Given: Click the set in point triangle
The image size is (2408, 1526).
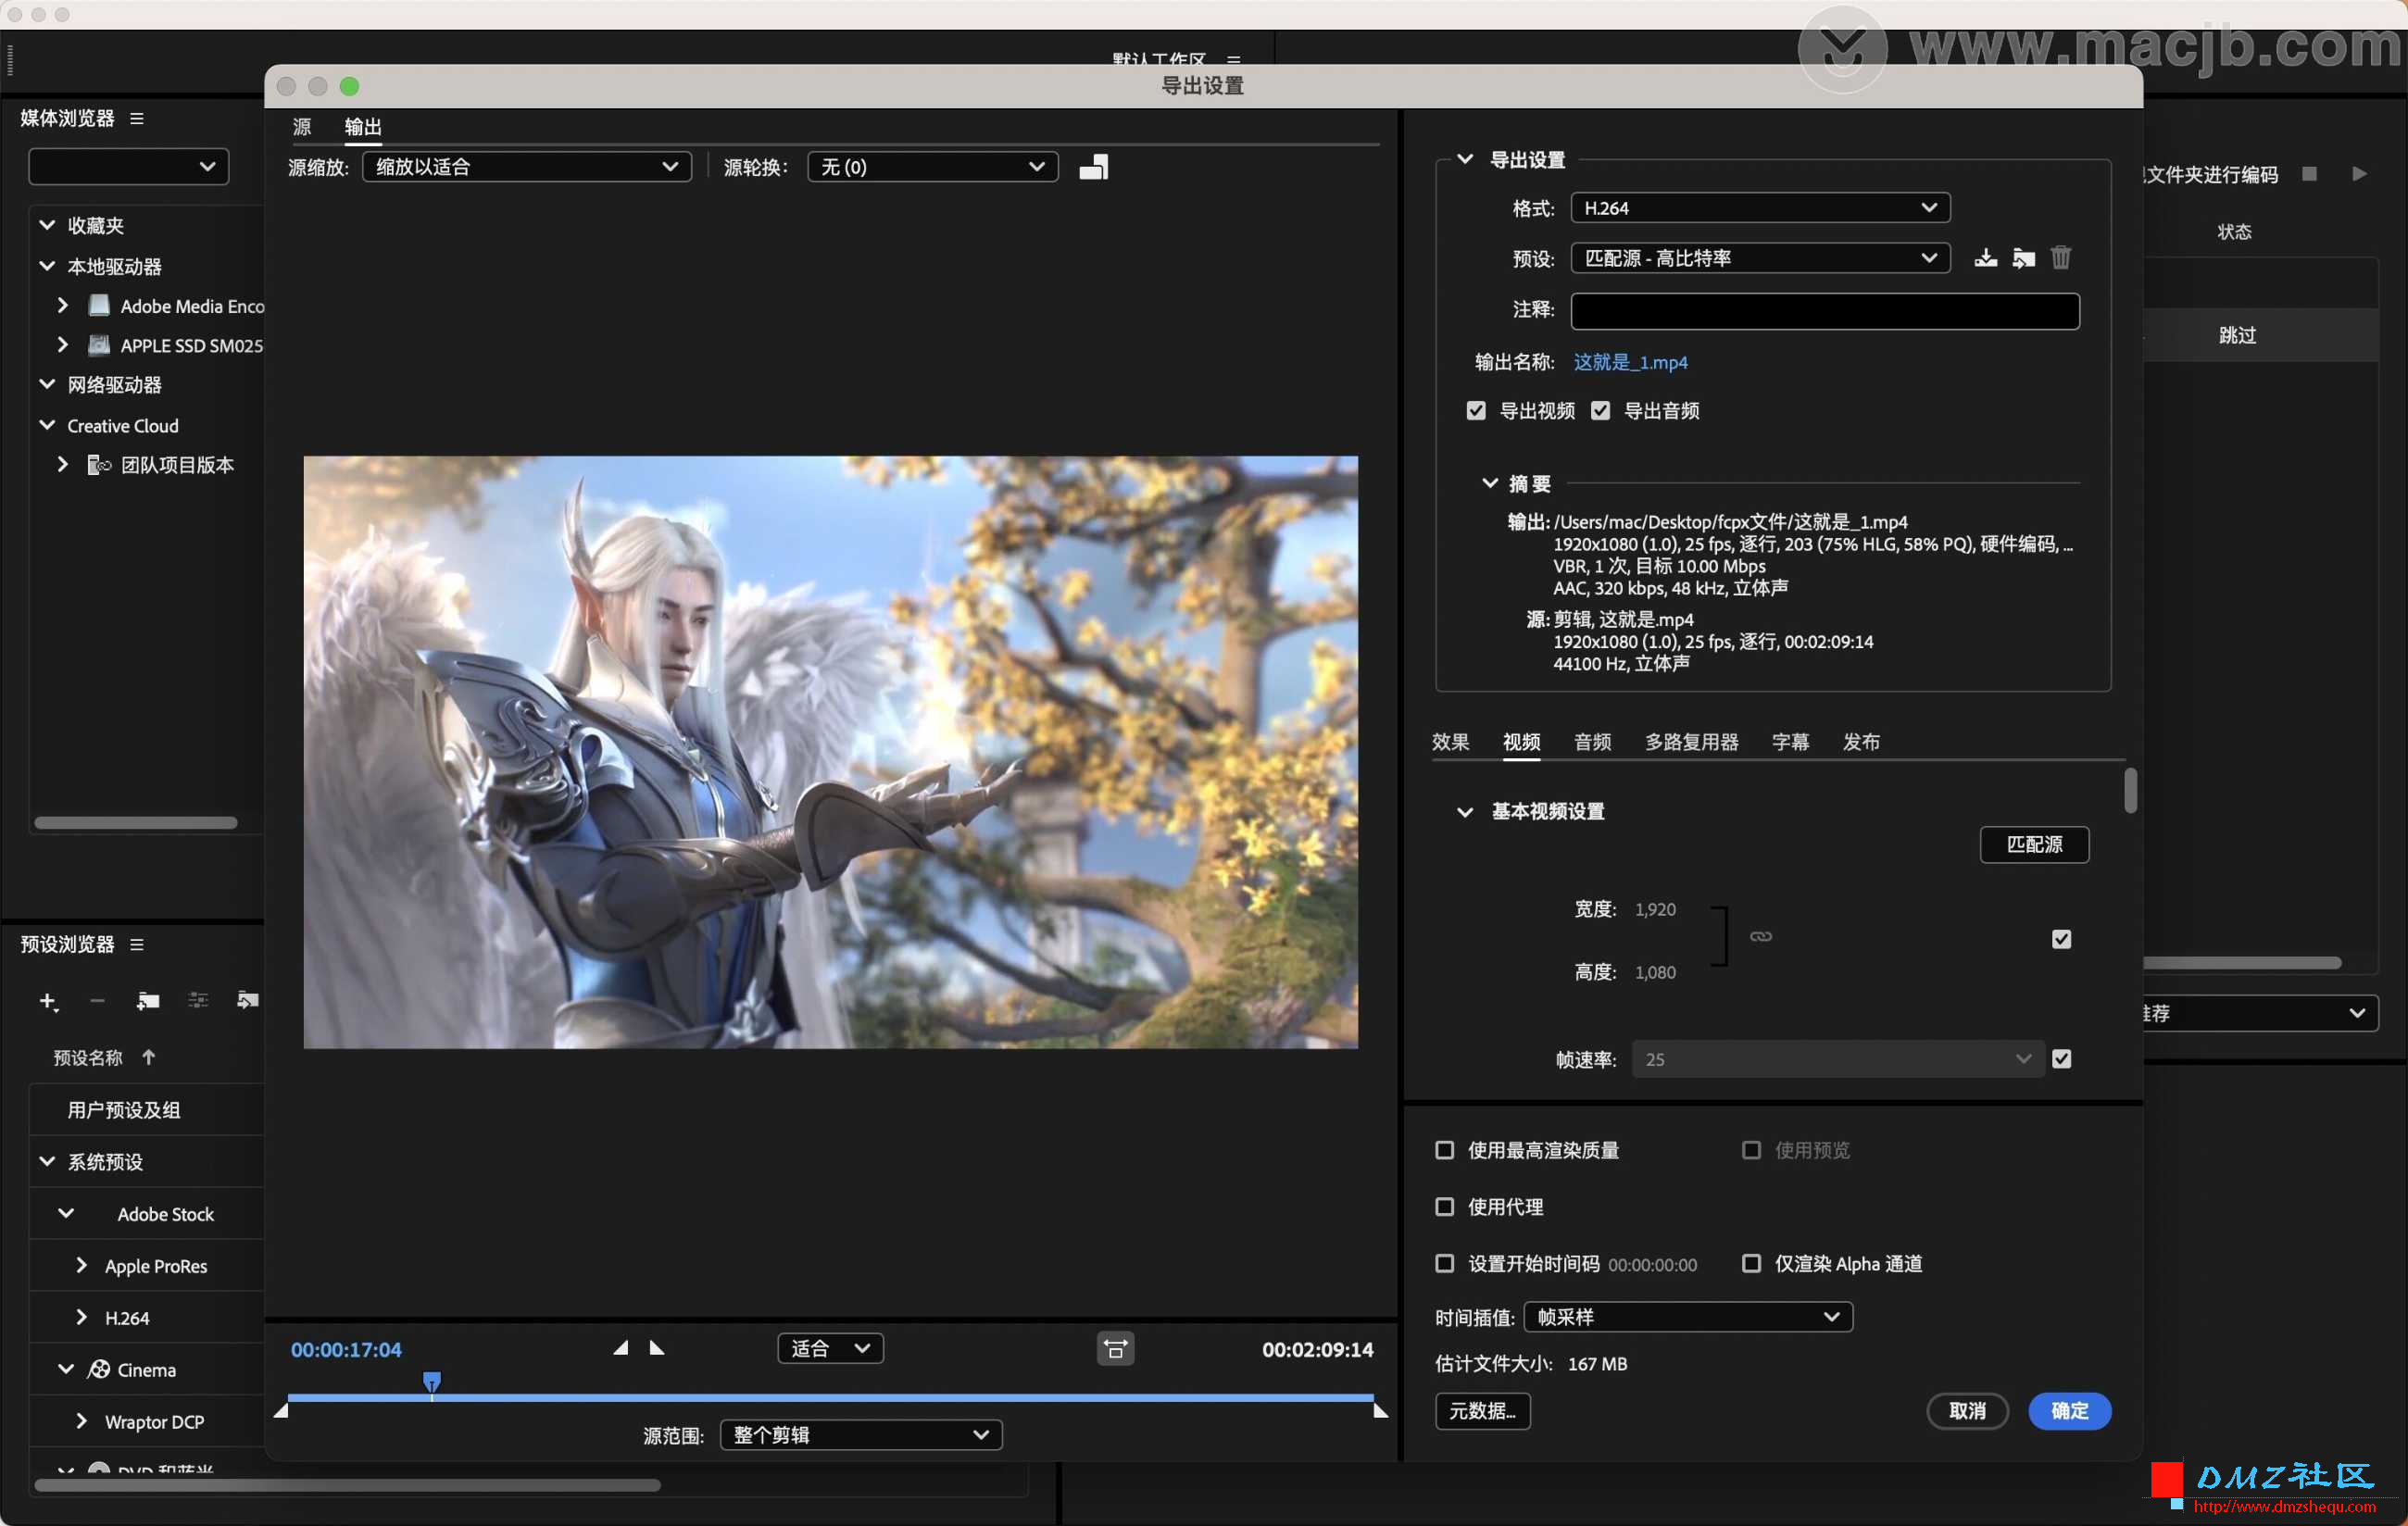Looking at the screenshot, I should click(621, 1348).
